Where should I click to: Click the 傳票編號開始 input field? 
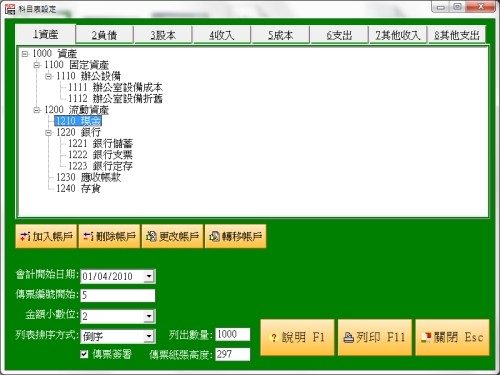click(x=118, y=295)
